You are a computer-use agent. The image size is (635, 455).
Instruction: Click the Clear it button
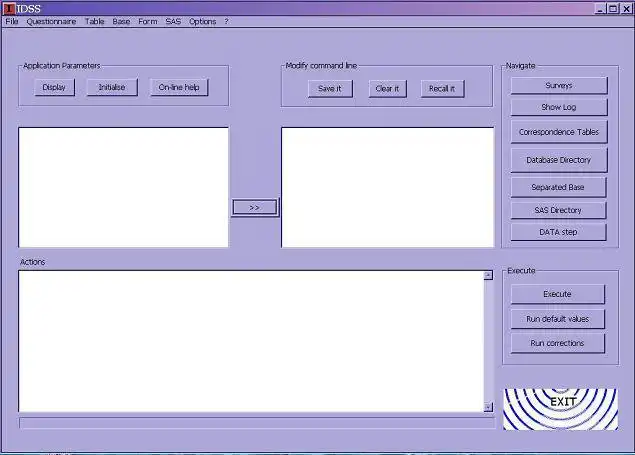point(388,89)
